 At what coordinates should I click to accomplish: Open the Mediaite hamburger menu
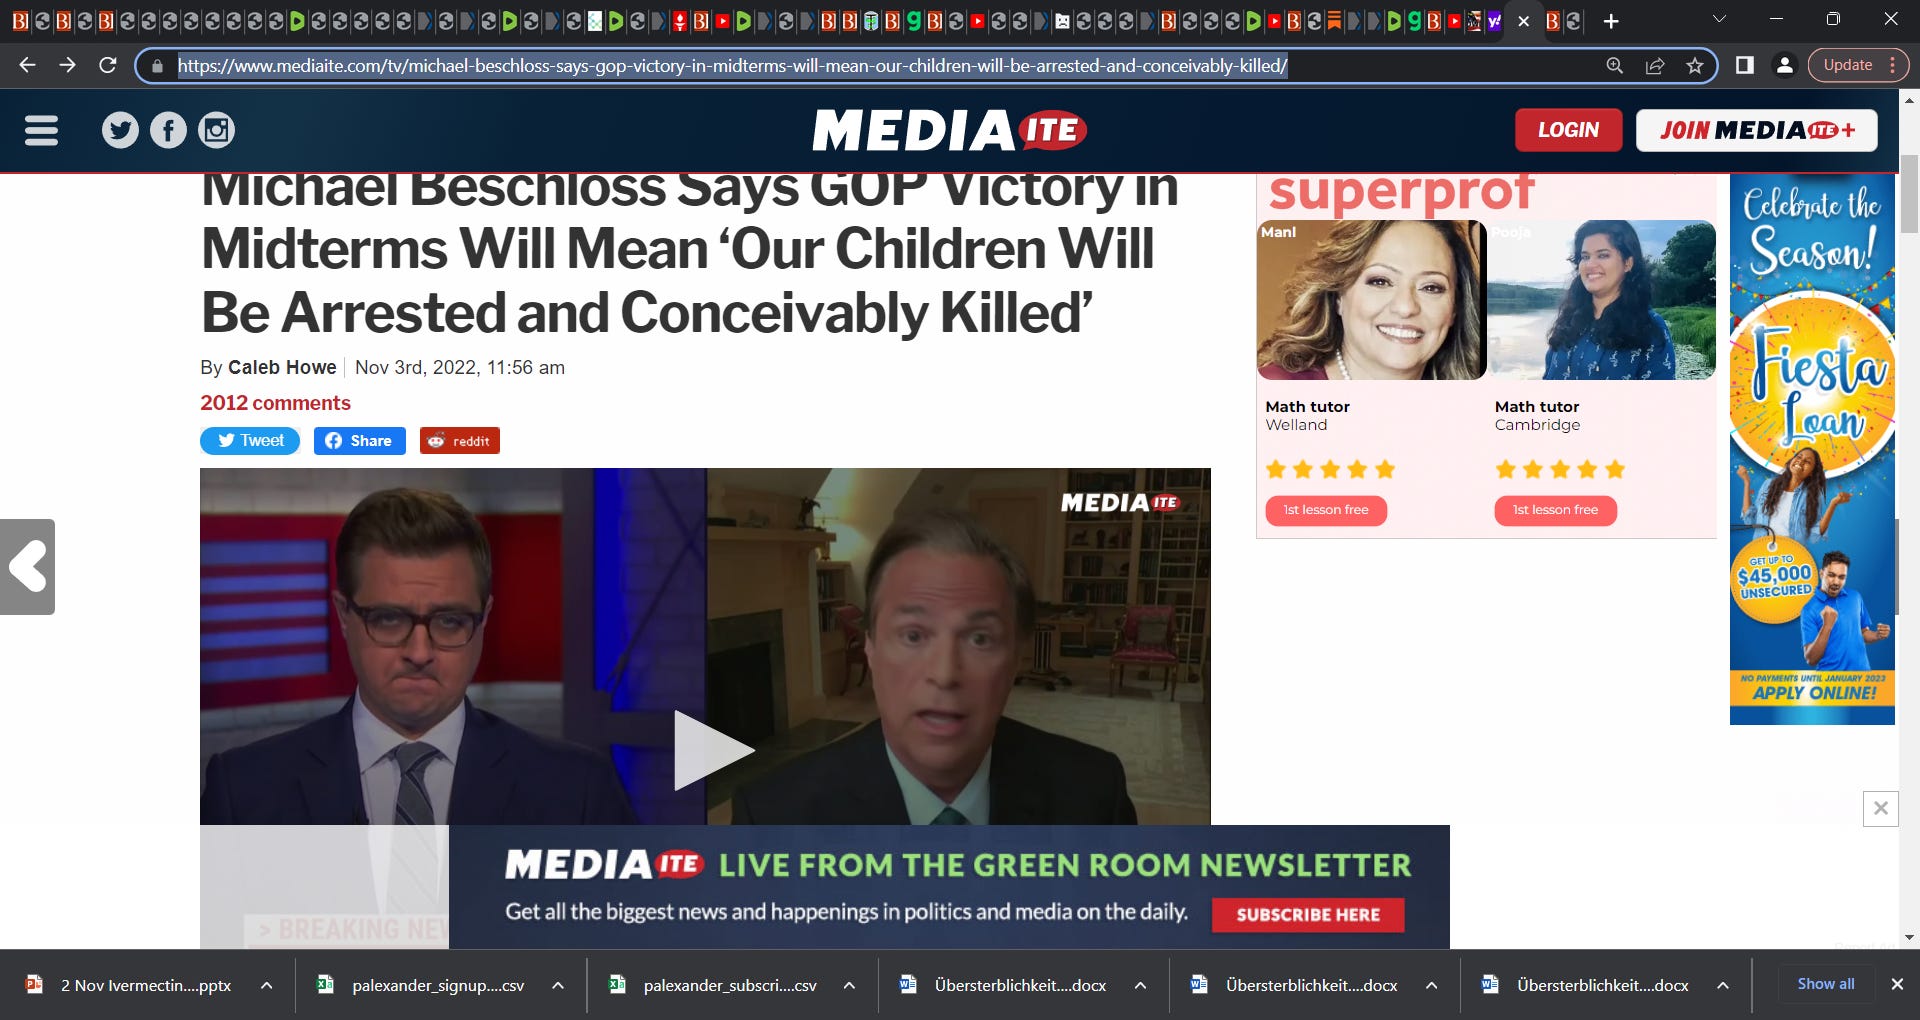coord(41,130)
